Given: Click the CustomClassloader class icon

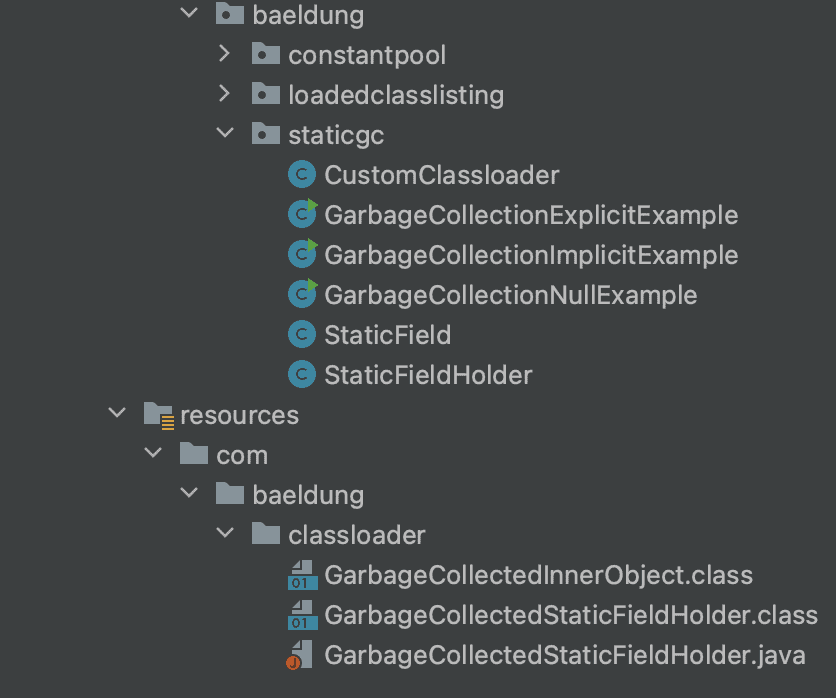Looking at the screenshot, I should [x=302, y=175].
